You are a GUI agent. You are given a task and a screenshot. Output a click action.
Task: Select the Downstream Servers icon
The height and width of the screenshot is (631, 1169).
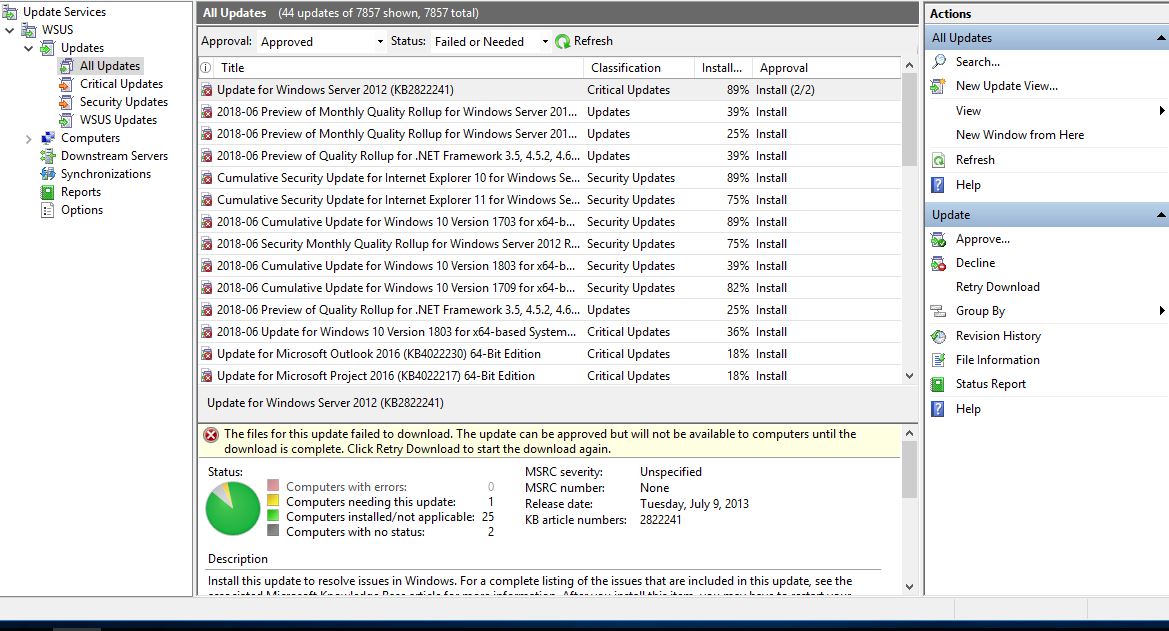point(46,155)
